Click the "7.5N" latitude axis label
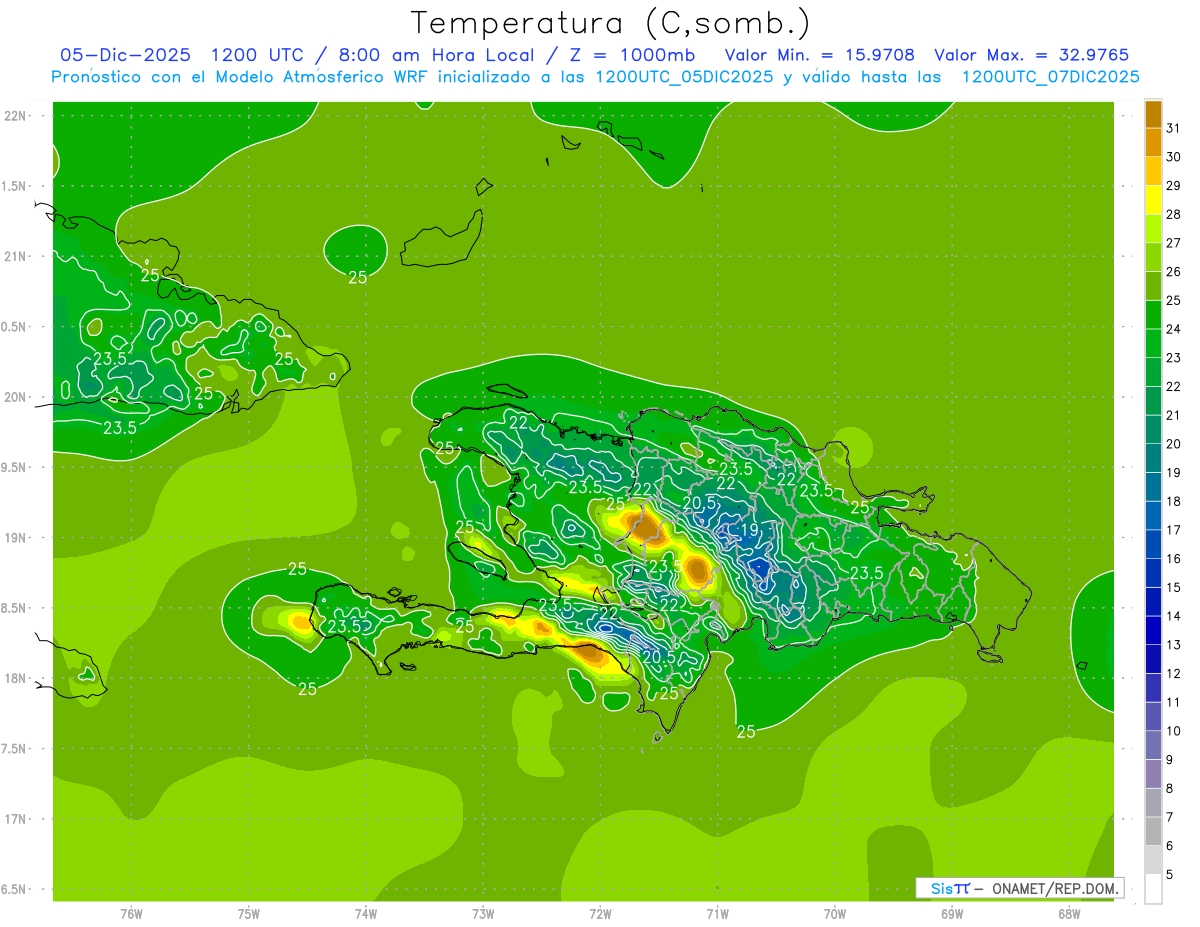Screen dimensions: 1200x927 point(15,749)
